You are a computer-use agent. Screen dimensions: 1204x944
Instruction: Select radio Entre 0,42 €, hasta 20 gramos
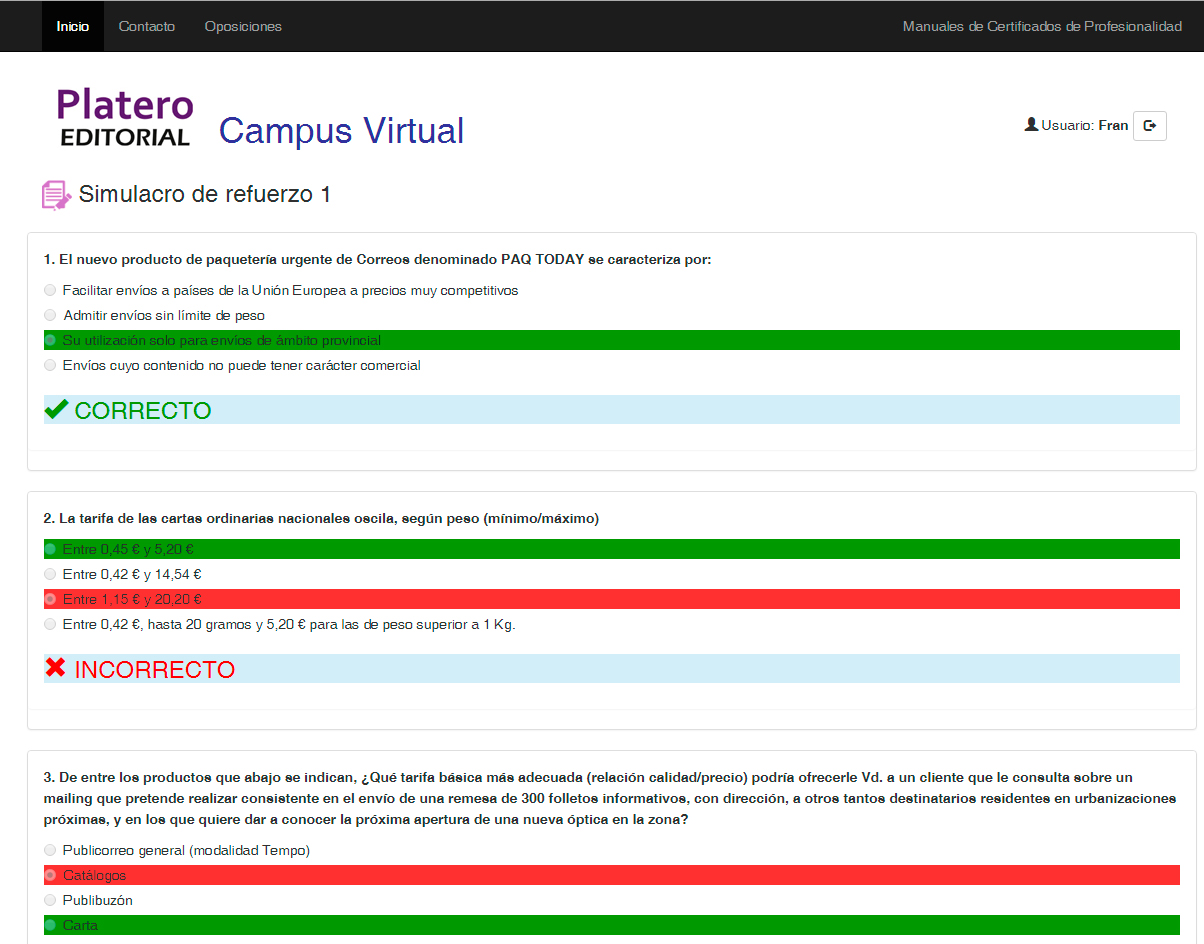click(x=50, y=624)
